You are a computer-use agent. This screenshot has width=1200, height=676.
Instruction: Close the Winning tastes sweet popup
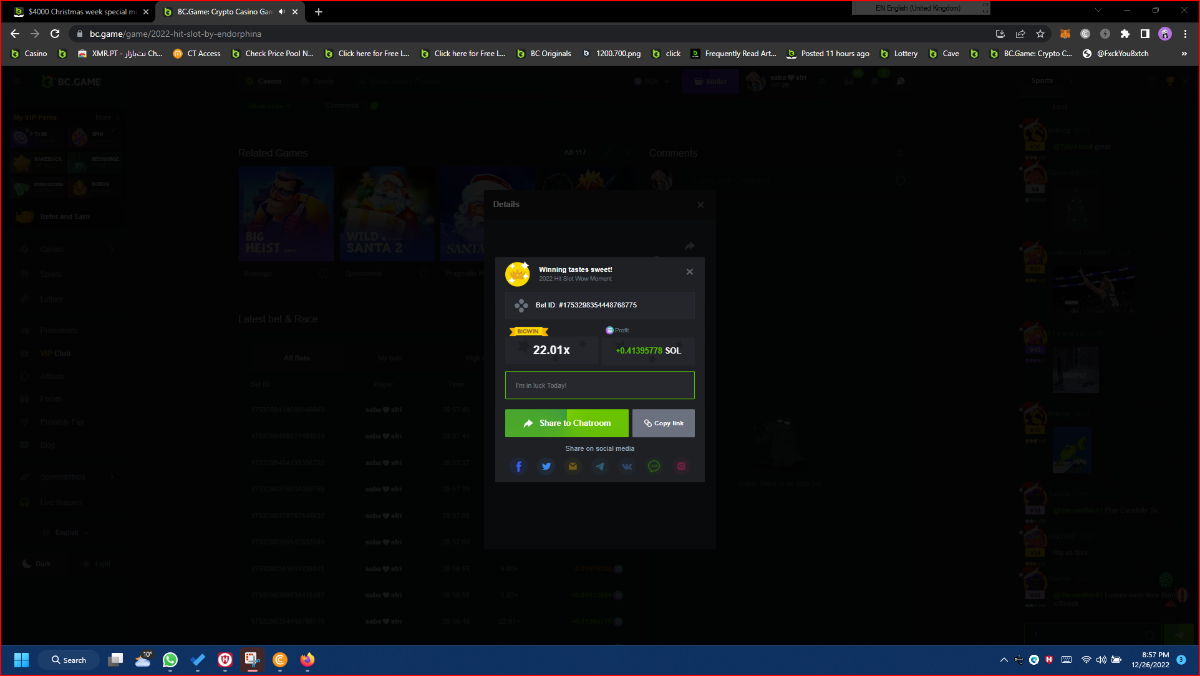689,272
